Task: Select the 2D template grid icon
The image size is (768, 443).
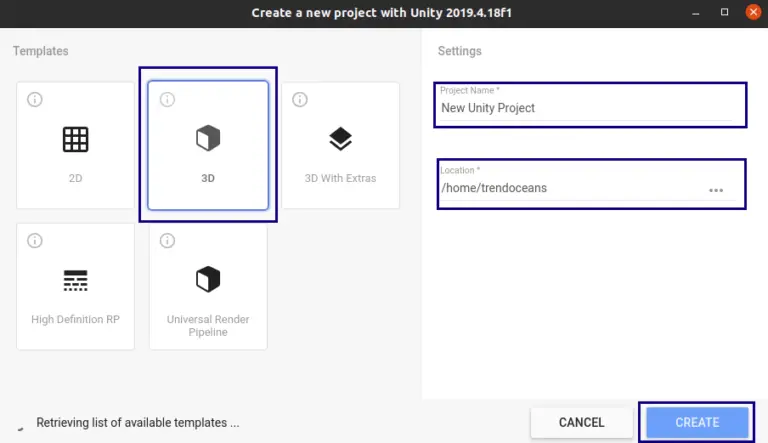Action: [75, 139]
